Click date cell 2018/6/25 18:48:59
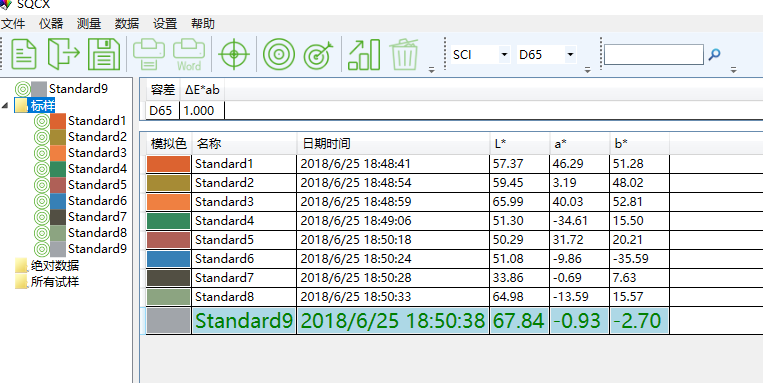The image size is (763, 383). click(393, 202)
